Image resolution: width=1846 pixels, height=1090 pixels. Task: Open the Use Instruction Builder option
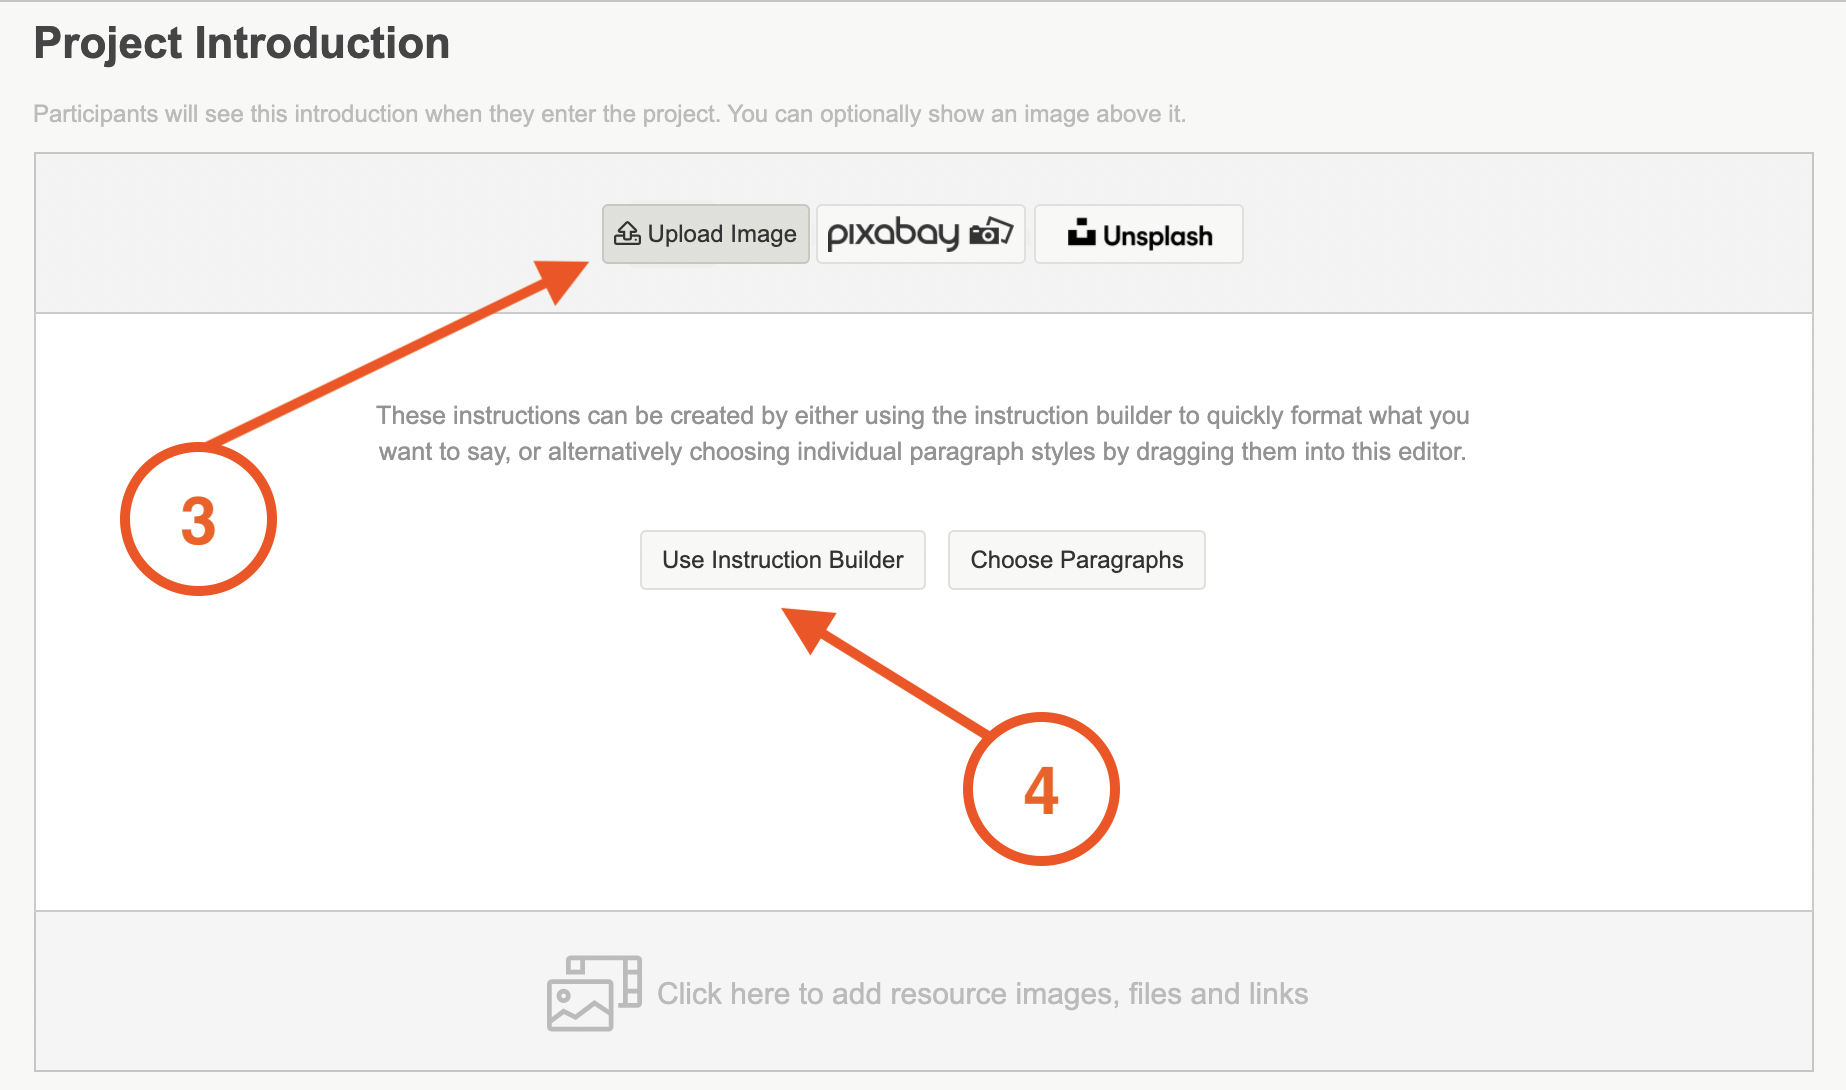click(x=783, y=560)
